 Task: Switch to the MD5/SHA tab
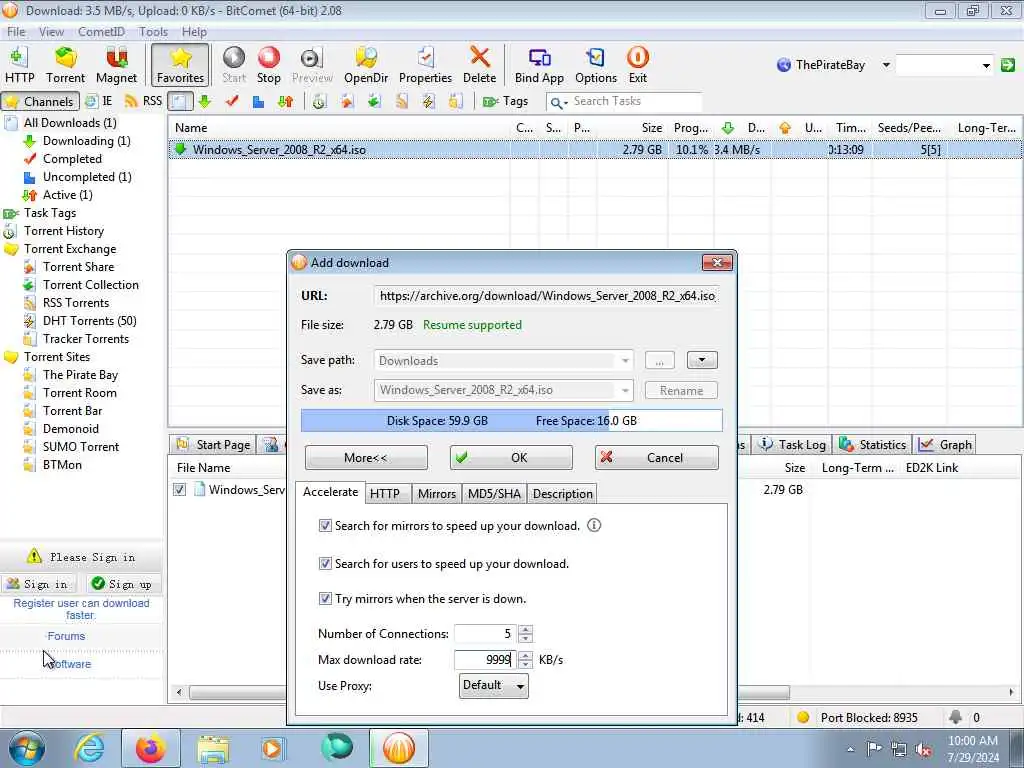(x=494, y=494)
